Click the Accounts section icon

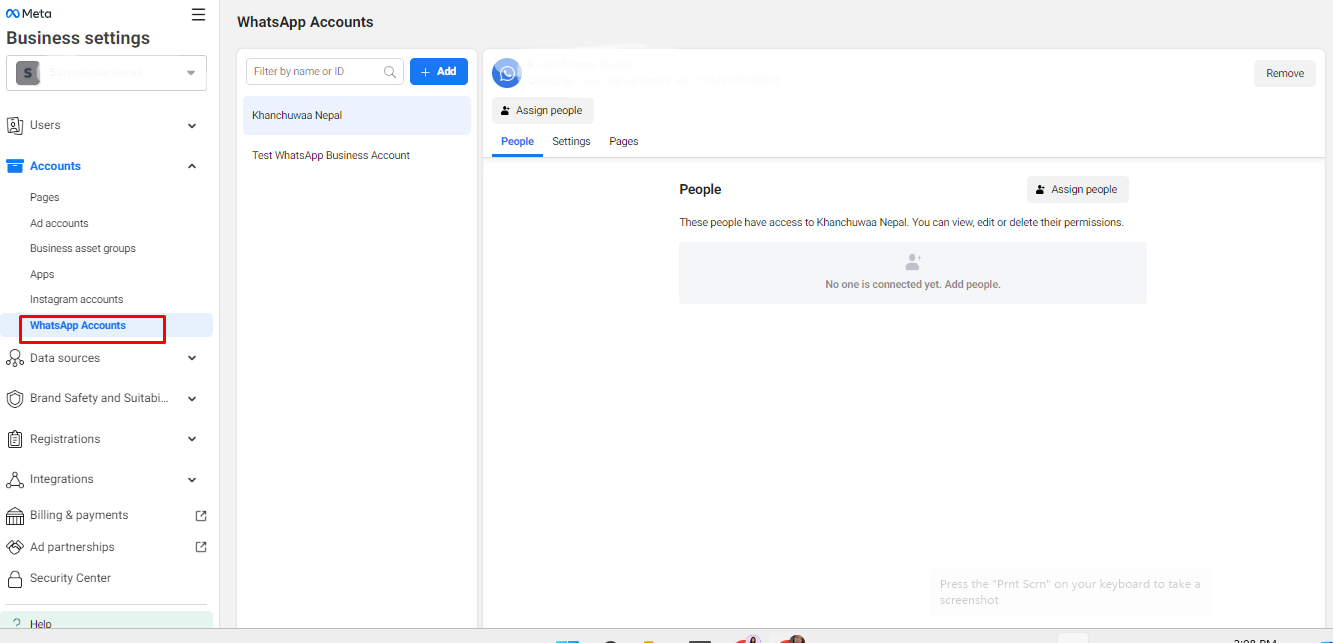[15, 166]
